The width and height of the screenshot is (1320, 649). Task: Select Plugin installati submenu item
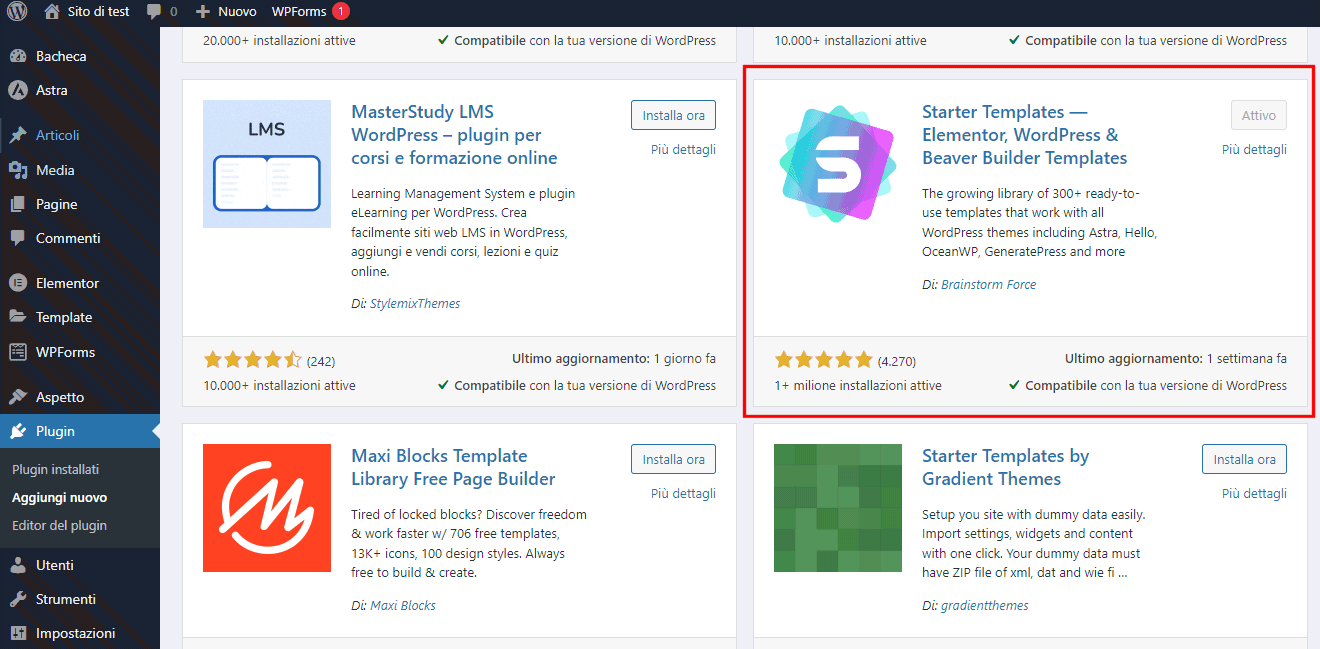pyautogui.click(x=55, y=469)
